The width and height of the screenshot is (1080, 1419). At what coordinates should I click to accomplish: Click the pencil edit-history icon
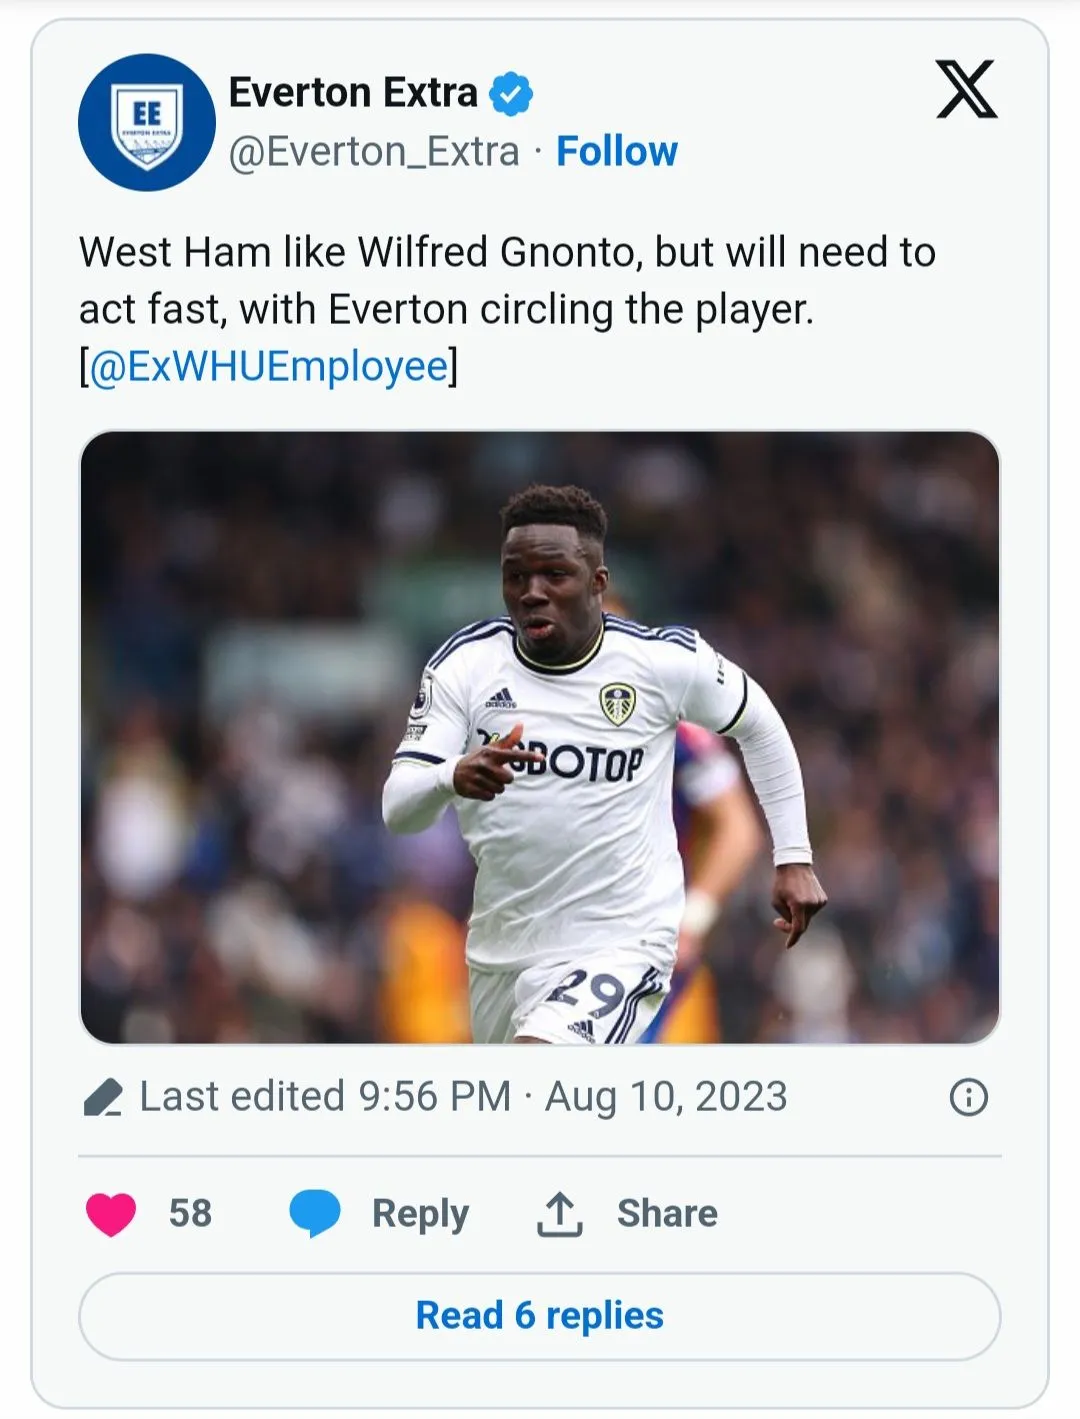tap(102, 1097)
